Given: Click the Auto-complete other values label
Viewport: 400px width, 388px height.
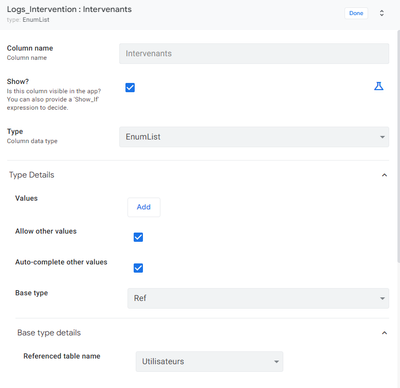Looking at the screenshot, I should [x=61, y=262].
